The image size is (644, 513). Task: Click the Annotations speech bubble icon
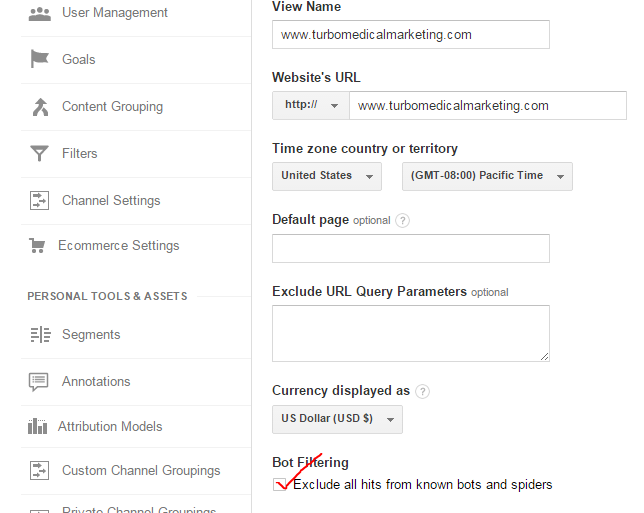pyautogui.click(x=40, y=381)
